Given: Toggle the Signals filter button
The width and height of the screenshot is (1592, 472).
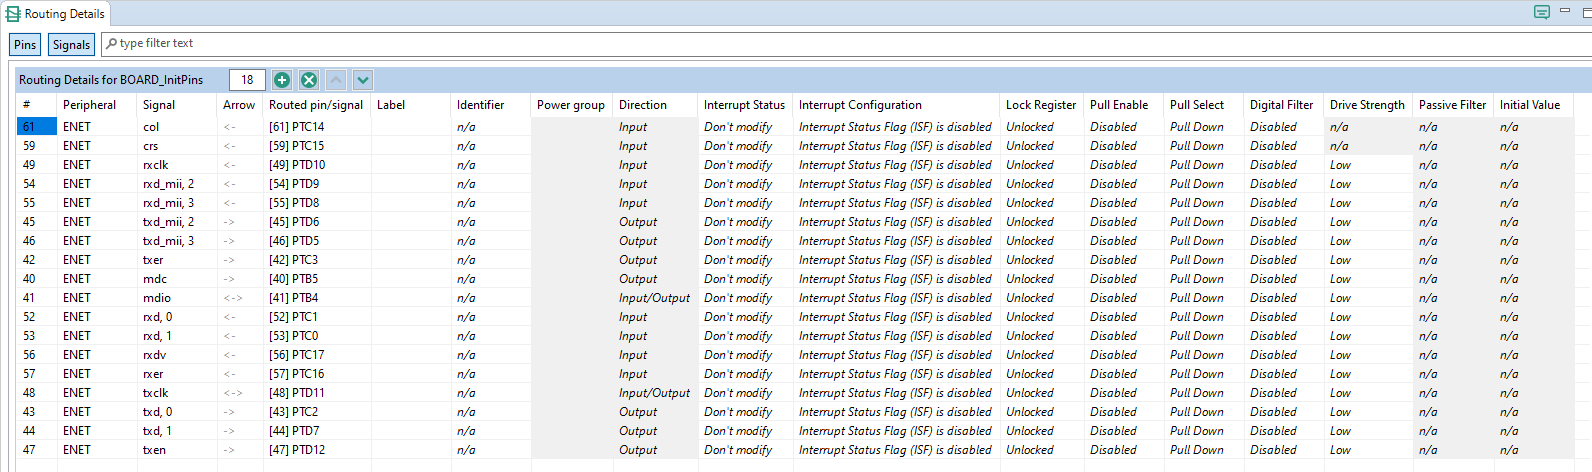Looking at the screenshot, I should tap(71, 44).
